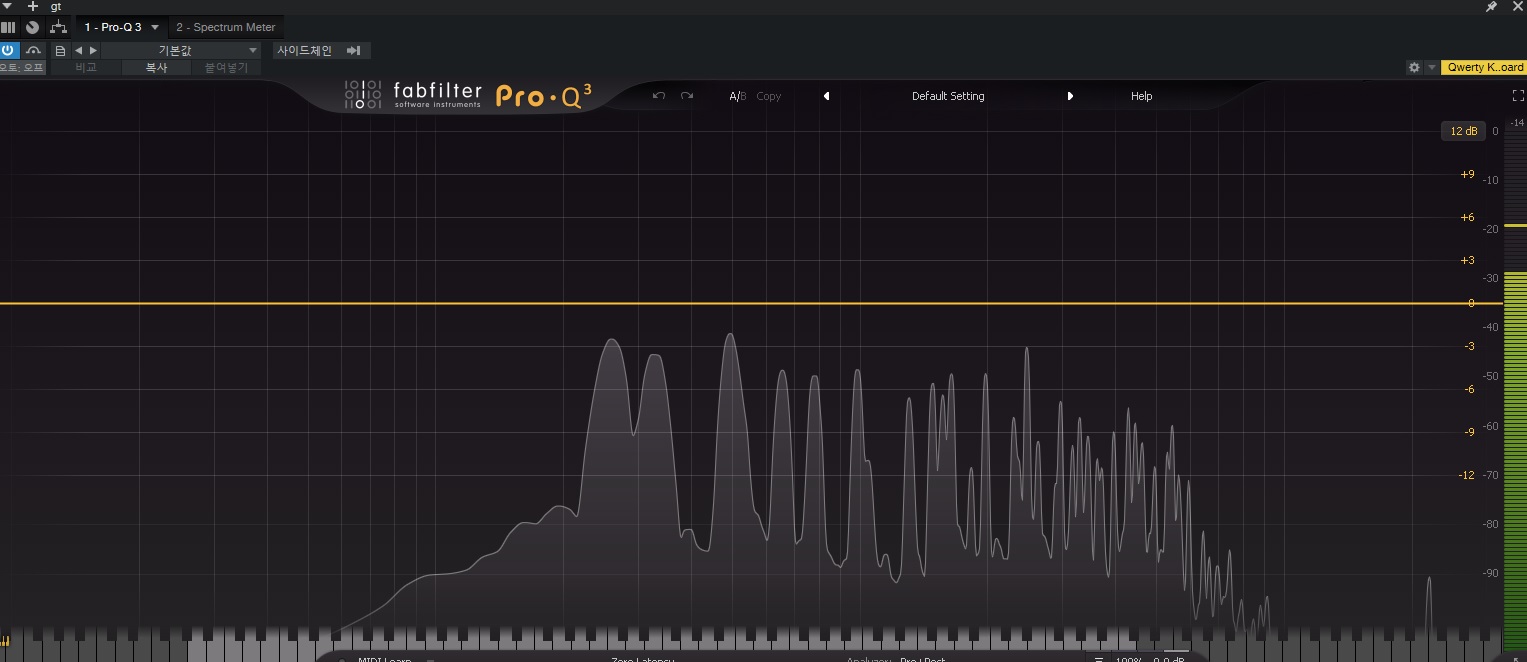
Task: Enter full screen mode icon
Action: (x=1518, y=96)
